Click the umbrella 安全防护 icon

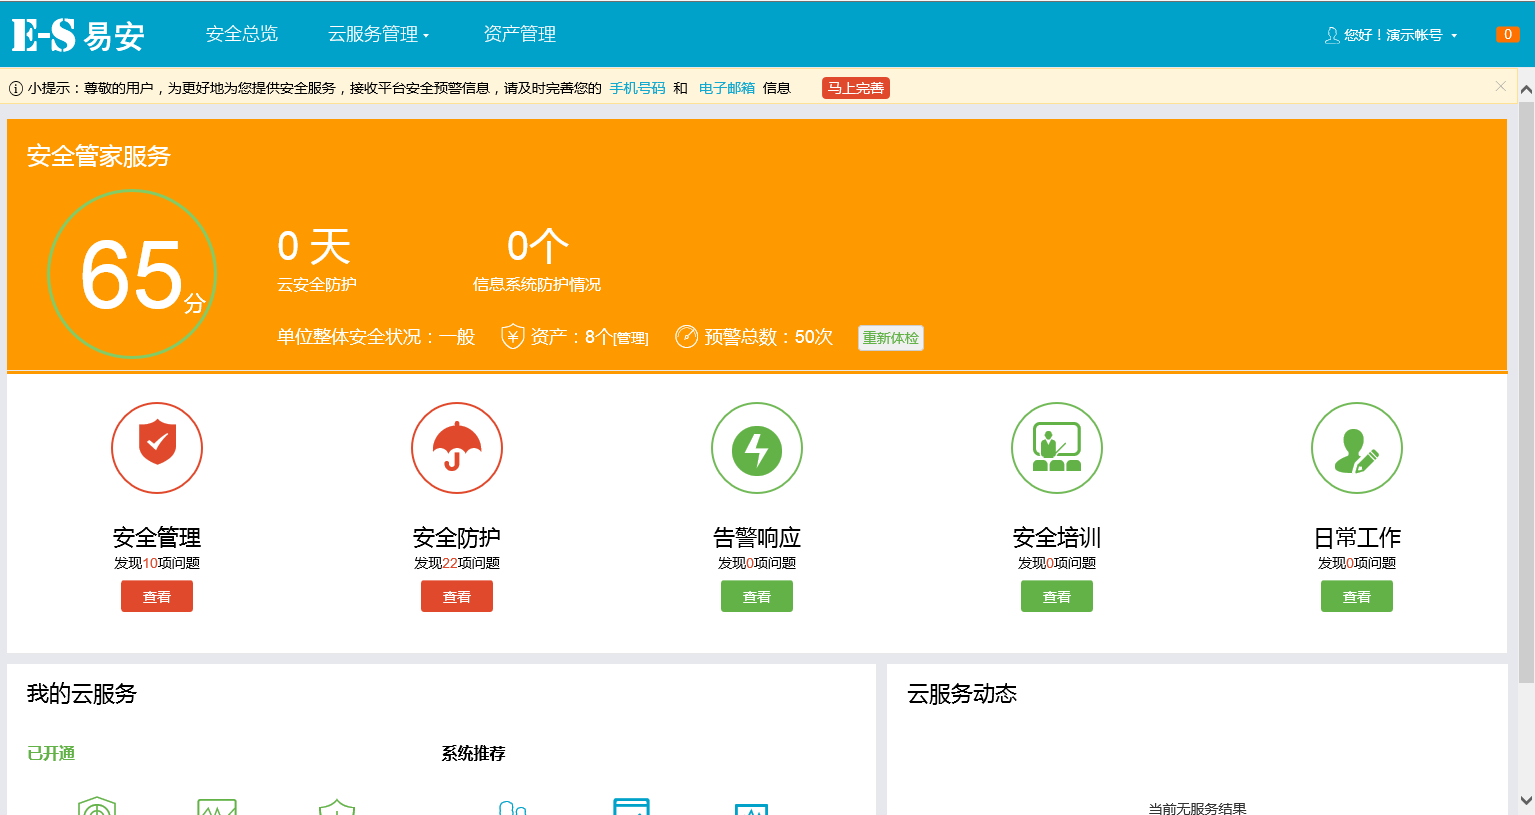[457, 447]
